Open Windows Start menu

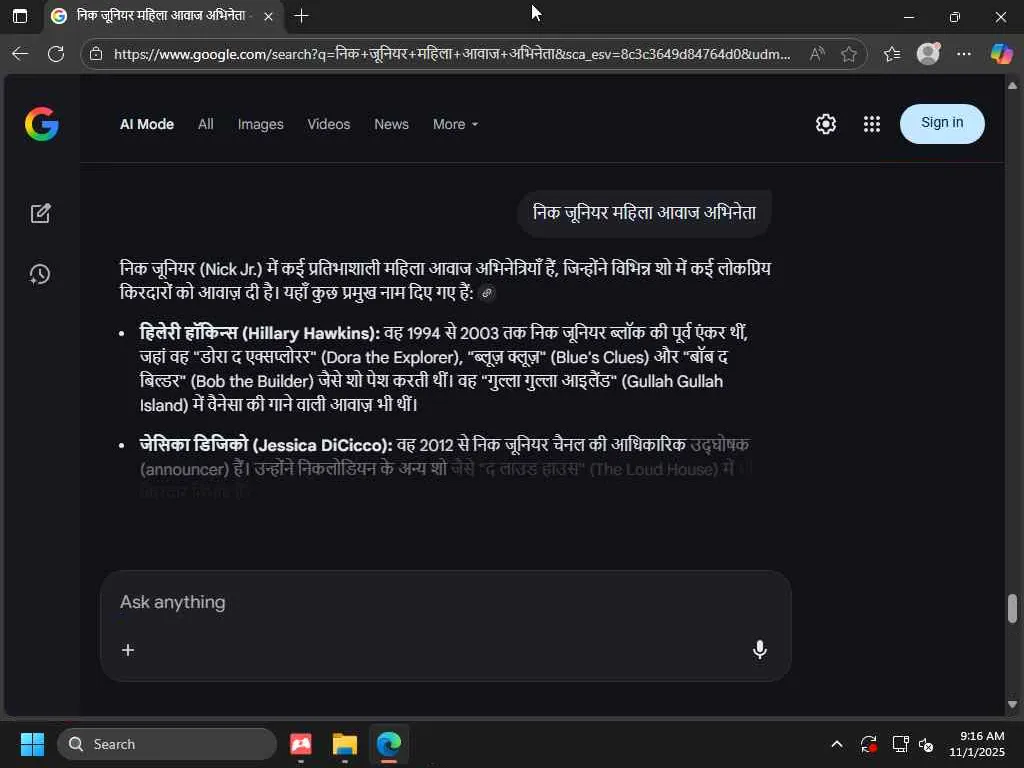32,744
